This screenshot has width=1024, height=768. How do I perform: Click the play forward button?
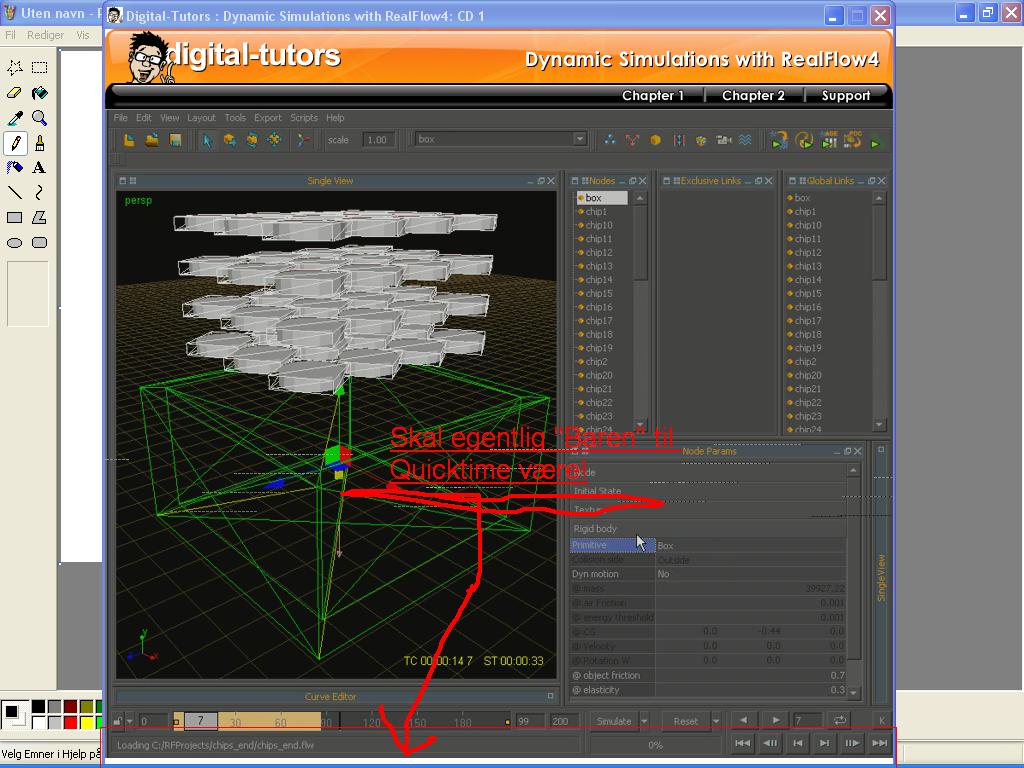click(x=776, y=720)
